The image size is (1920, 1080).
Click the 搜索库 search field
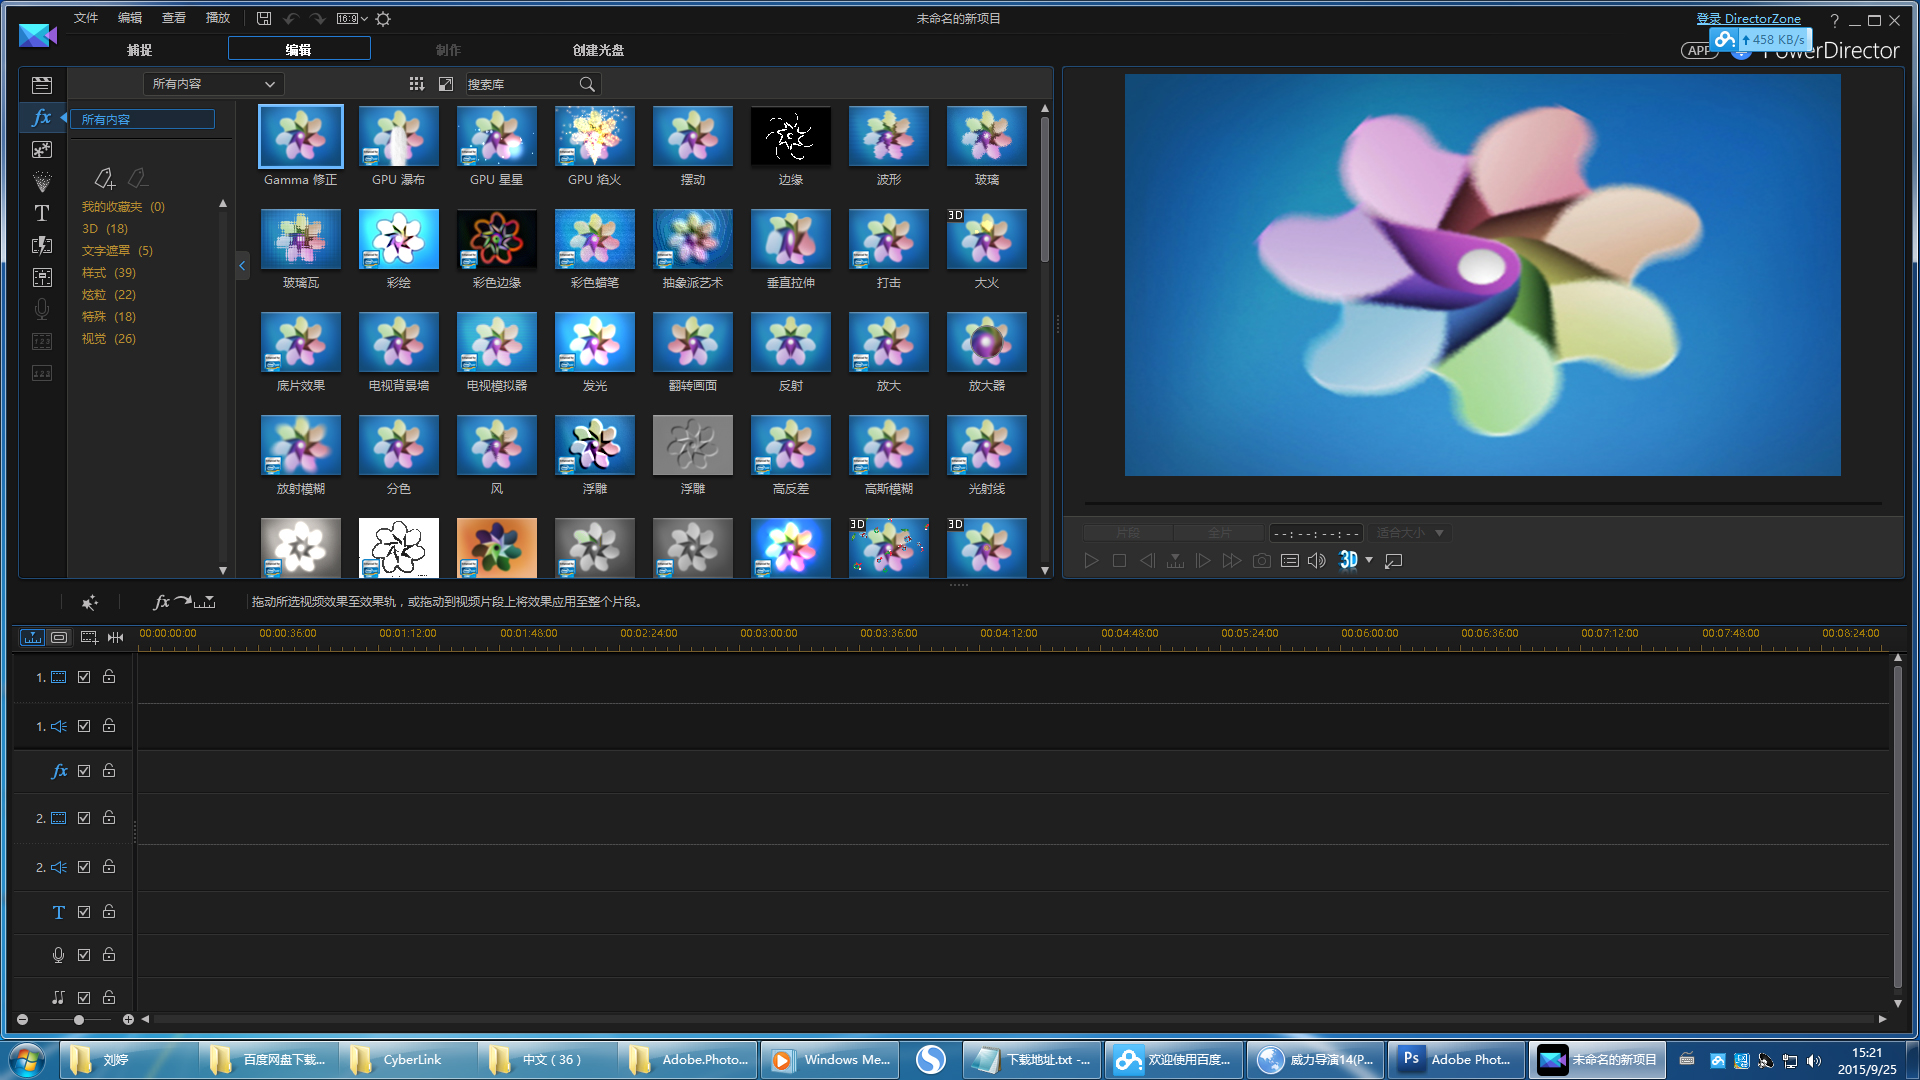pos(521,84)
